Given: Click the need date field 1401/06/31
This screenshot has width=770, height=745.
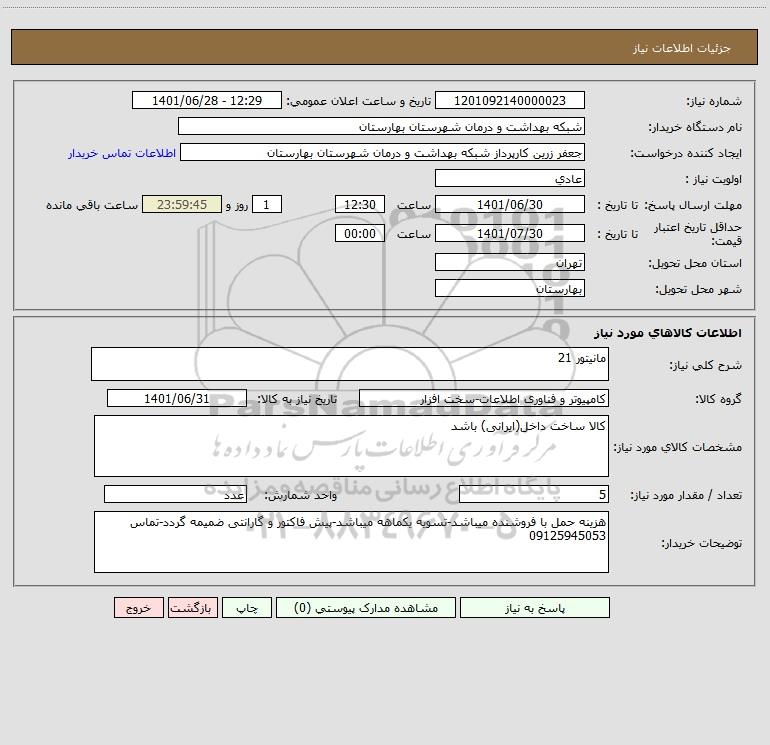Looking at the screenshot, I should click(x=177, y=399).
